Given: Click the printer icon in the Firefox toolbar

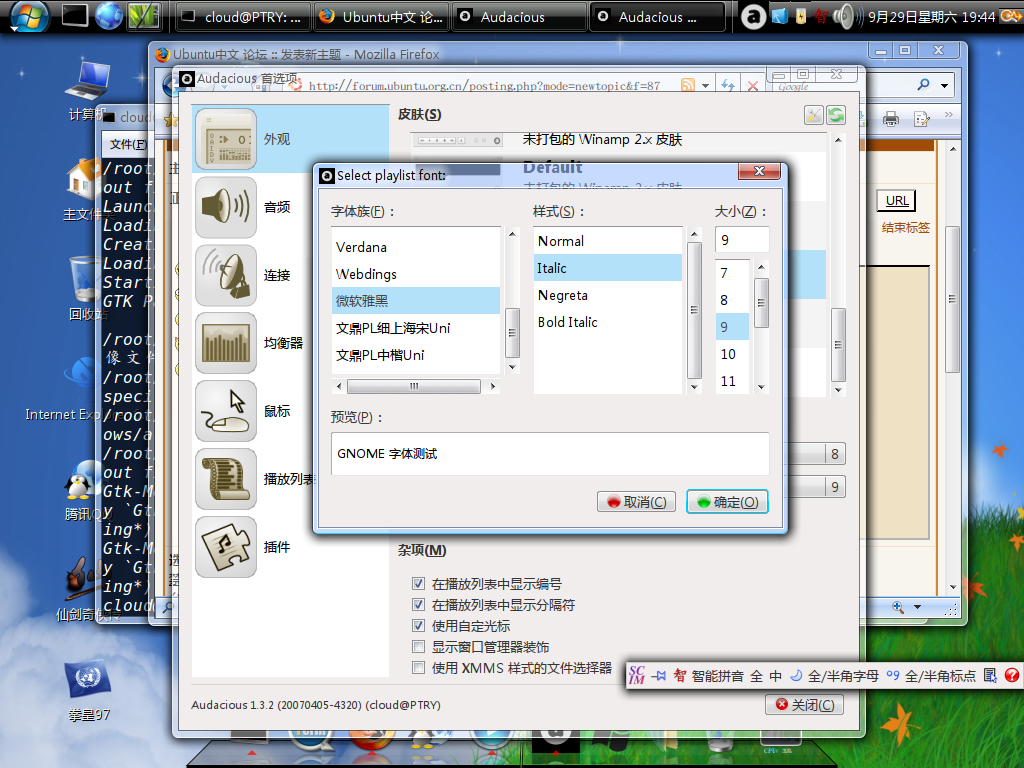Looking at the screenshot, I should tap(890, 119).
